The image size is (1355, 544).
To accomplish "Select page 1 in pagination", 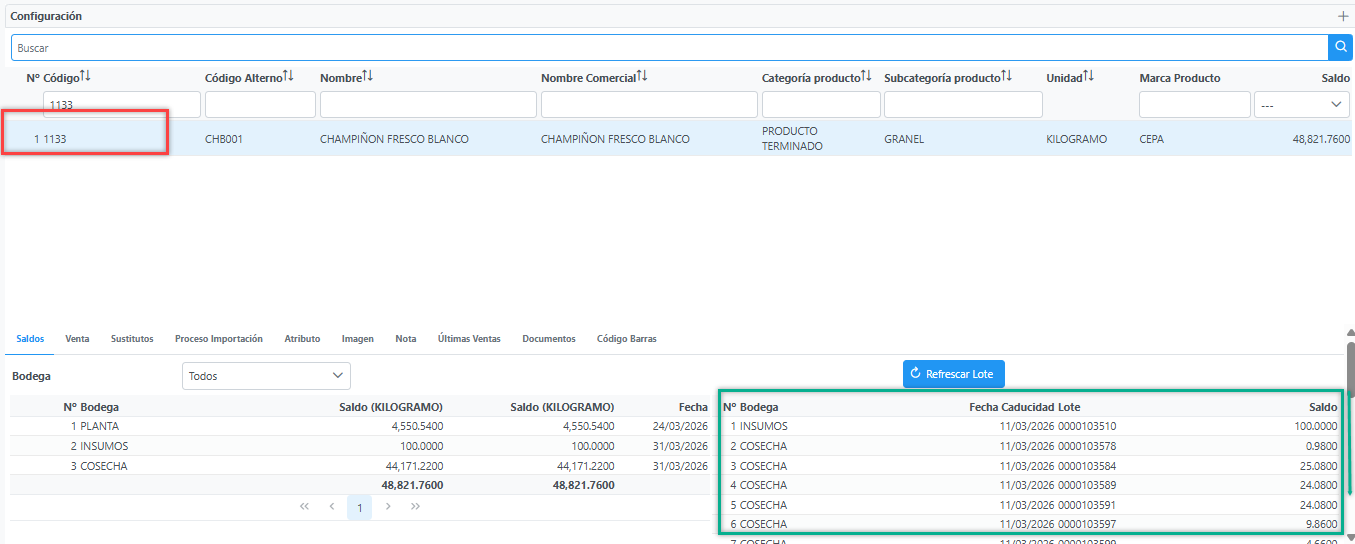I will (360, 507).
